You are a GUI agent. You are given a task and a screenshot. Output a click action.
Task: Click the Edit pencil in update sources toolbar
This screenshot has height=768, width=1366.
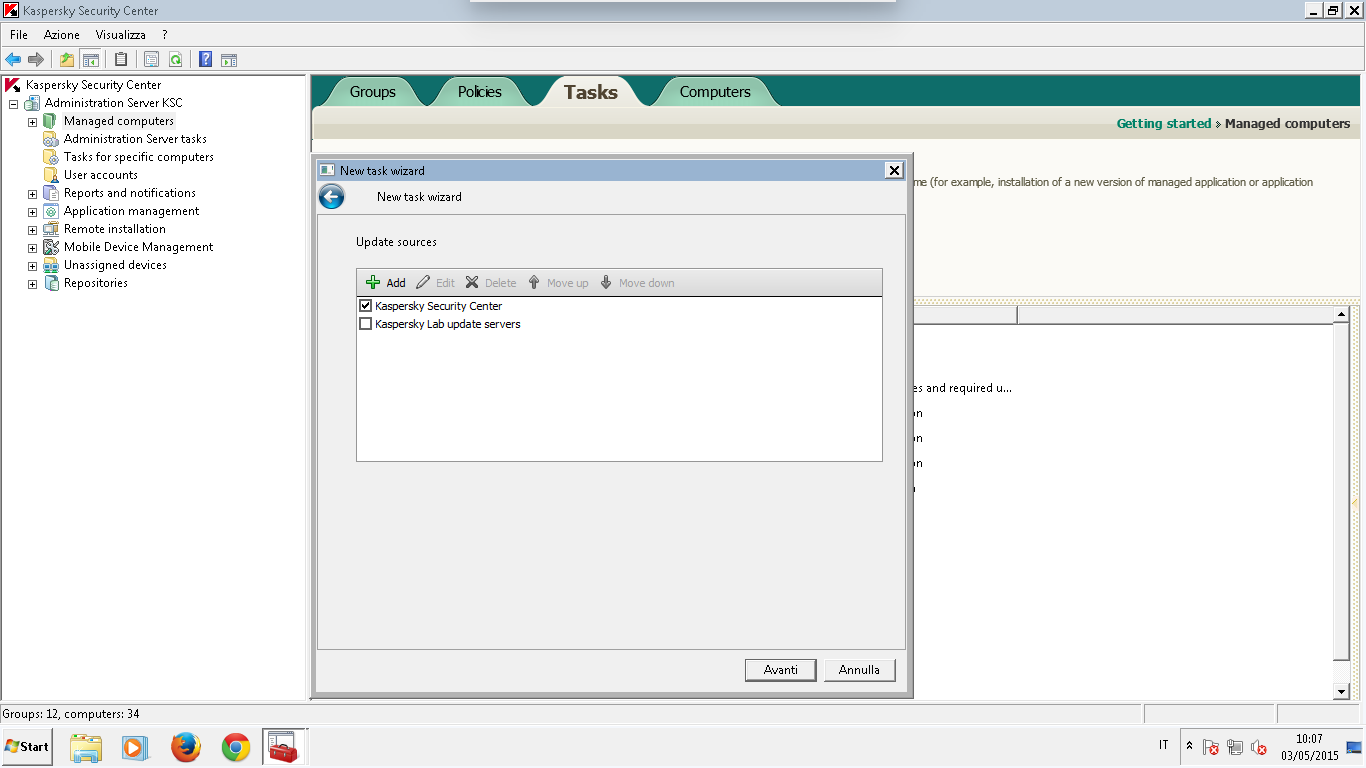point(435,283)
